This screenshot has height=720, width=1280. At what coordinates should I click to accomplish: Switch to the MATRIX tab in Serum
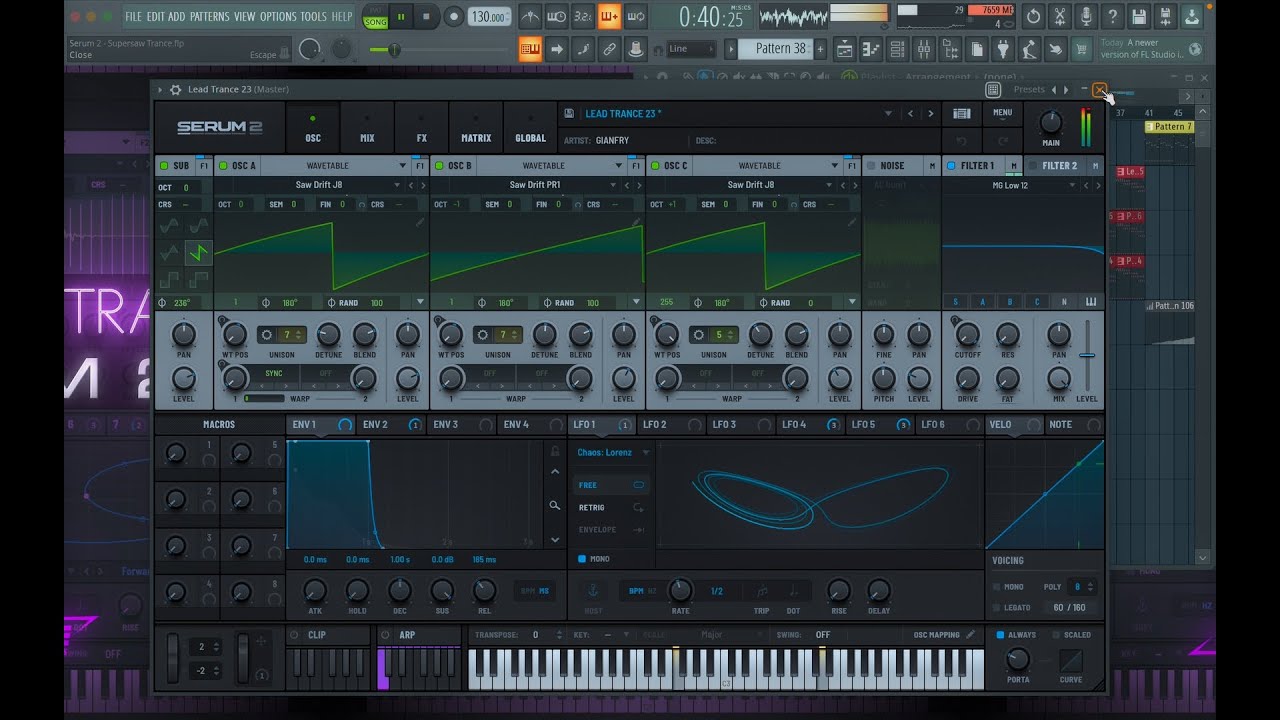click(476, 127)
